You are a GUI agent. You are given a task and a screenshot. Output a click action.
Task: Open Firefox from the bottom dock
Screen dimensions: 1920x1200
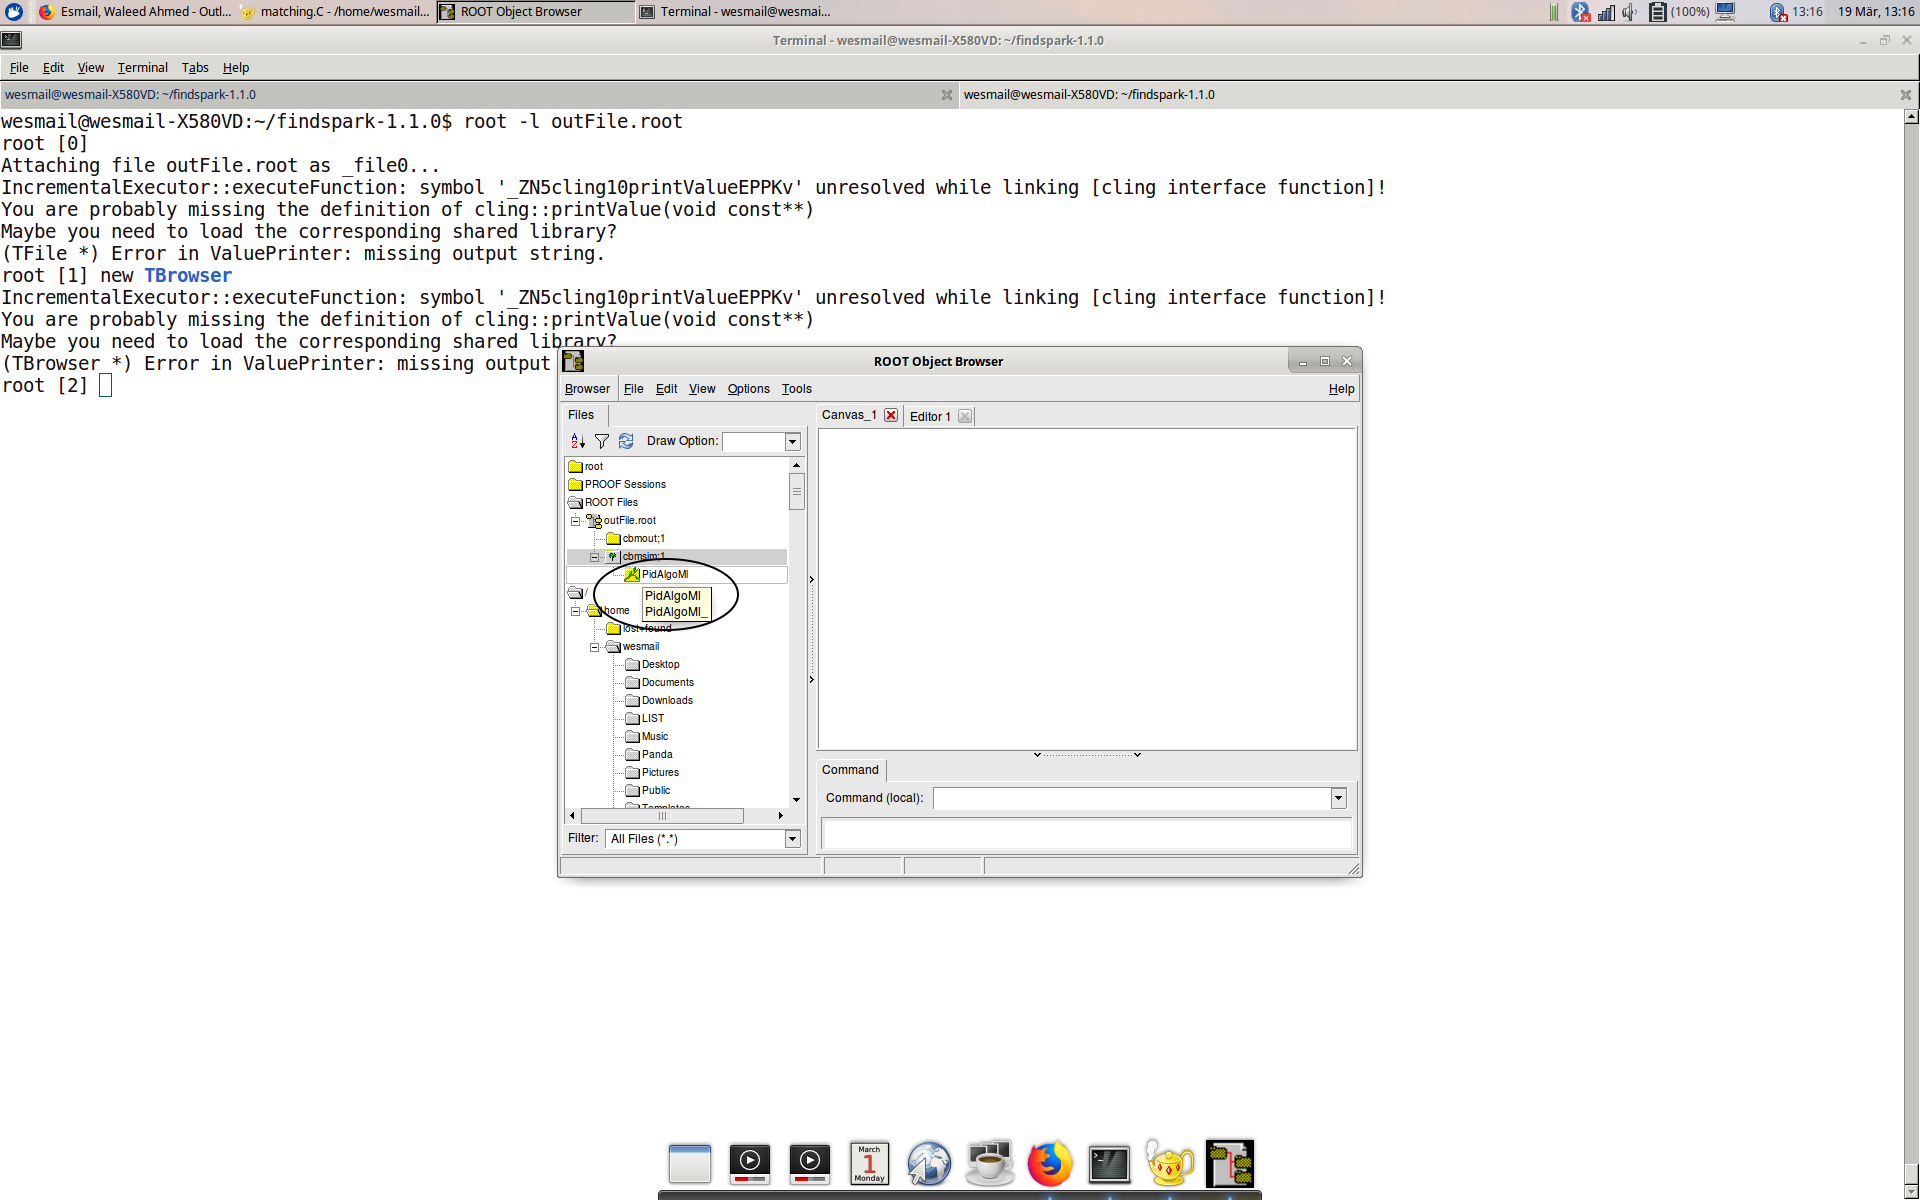click(1049, 1163)
